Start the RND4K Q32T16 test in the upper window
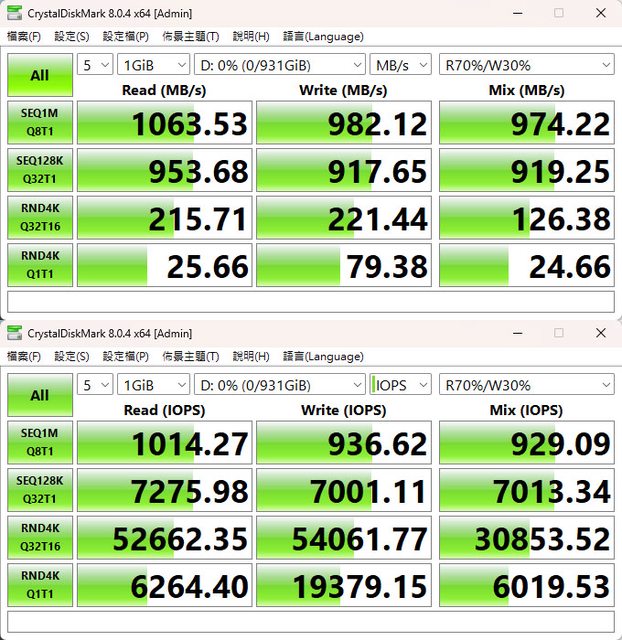 (39, 219)
